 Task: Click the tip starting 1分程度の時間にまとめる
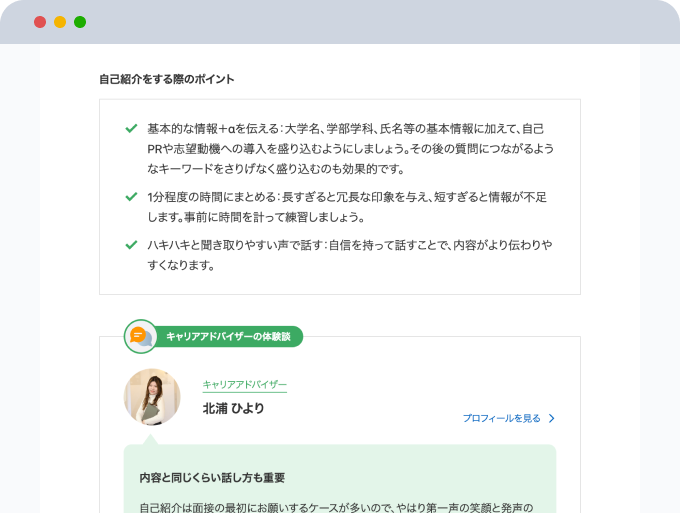pyautogui.click(x=345, y=206)
